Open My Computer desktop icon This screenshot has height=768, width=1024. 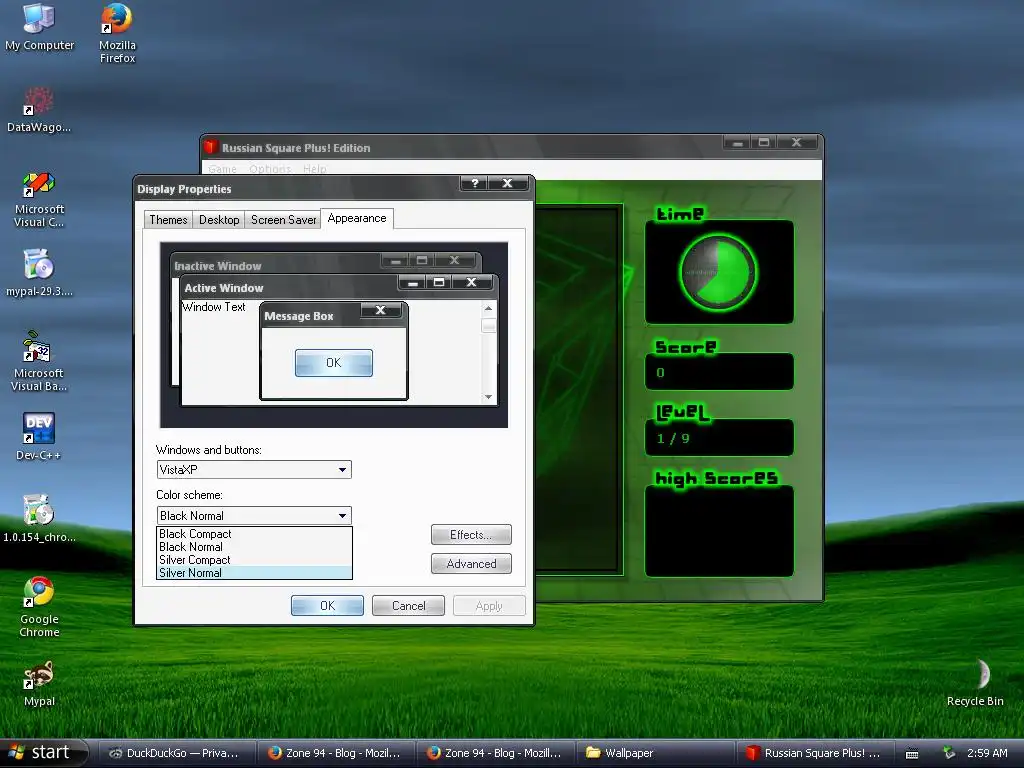[39, 27]
